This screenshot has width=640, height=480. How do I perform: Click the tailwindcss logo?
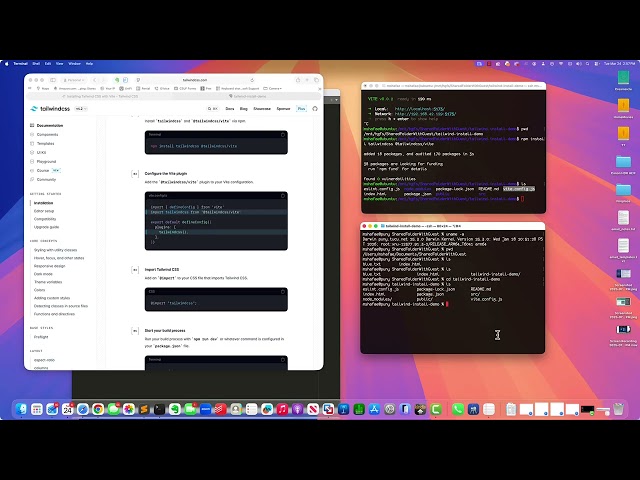click(50, 109)
